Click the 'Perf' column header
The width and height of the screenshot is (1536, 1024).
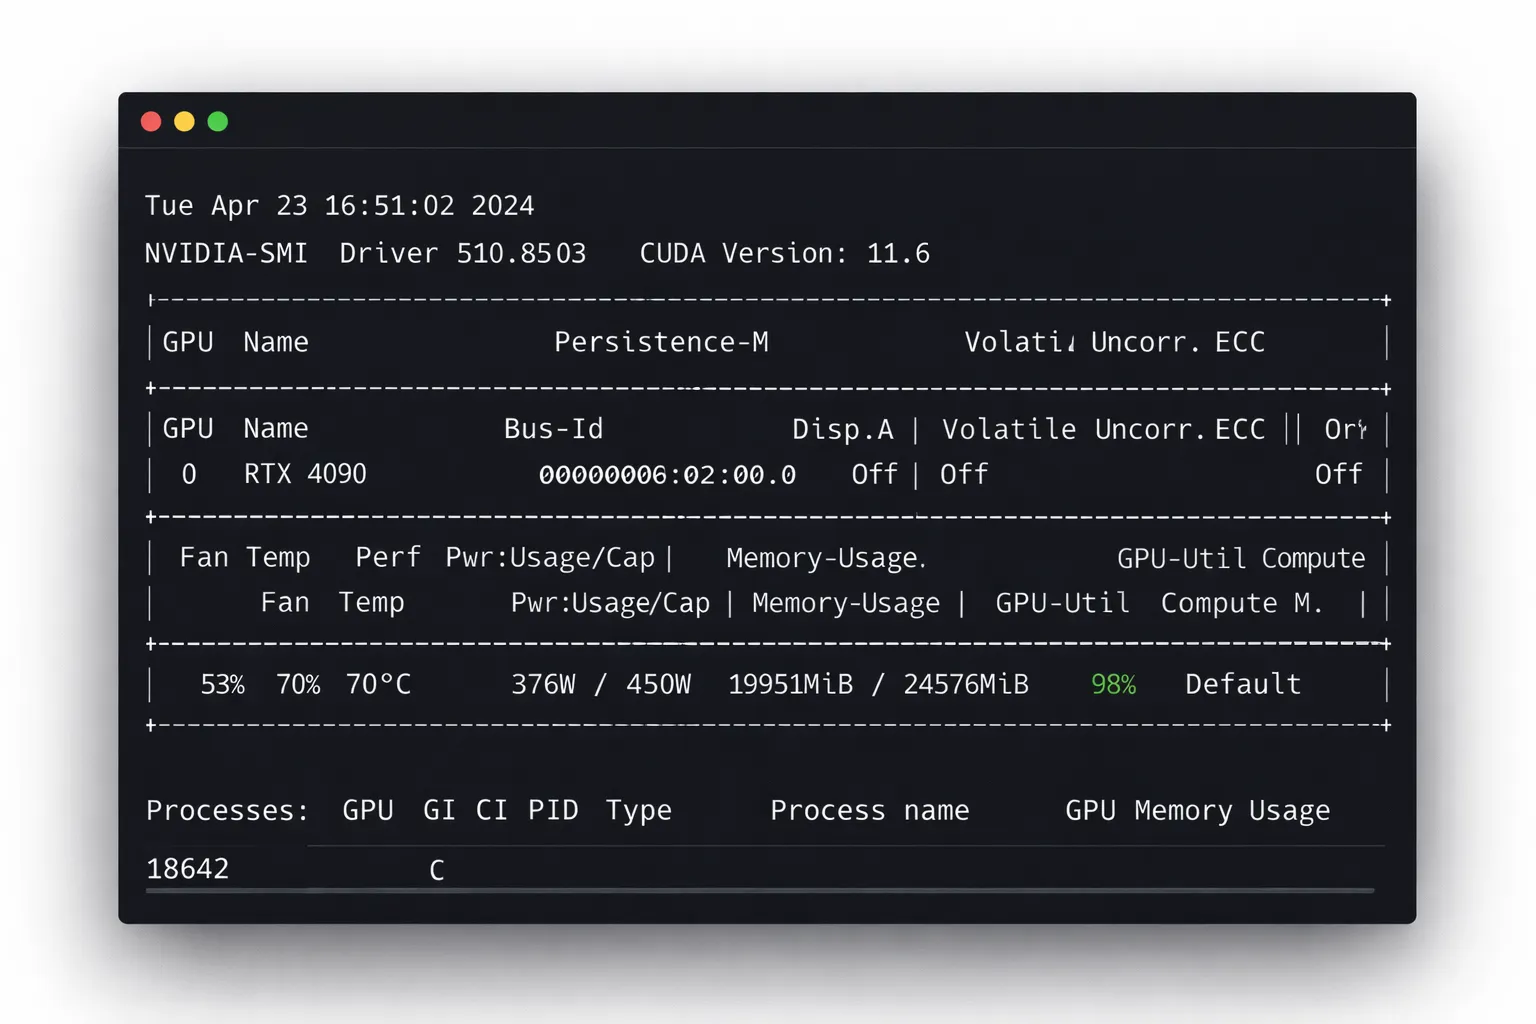coord(388,557)
